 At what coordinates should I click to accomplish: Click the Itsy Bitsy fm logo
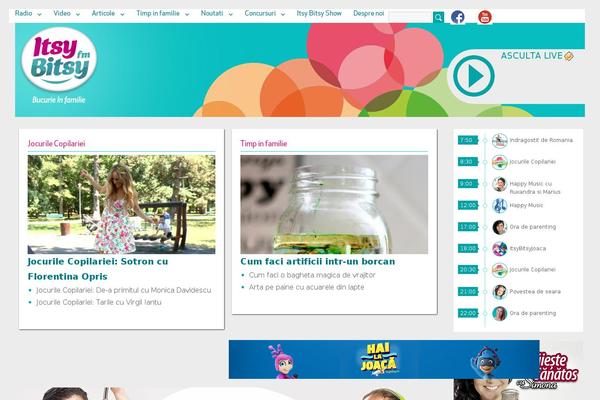59,59
